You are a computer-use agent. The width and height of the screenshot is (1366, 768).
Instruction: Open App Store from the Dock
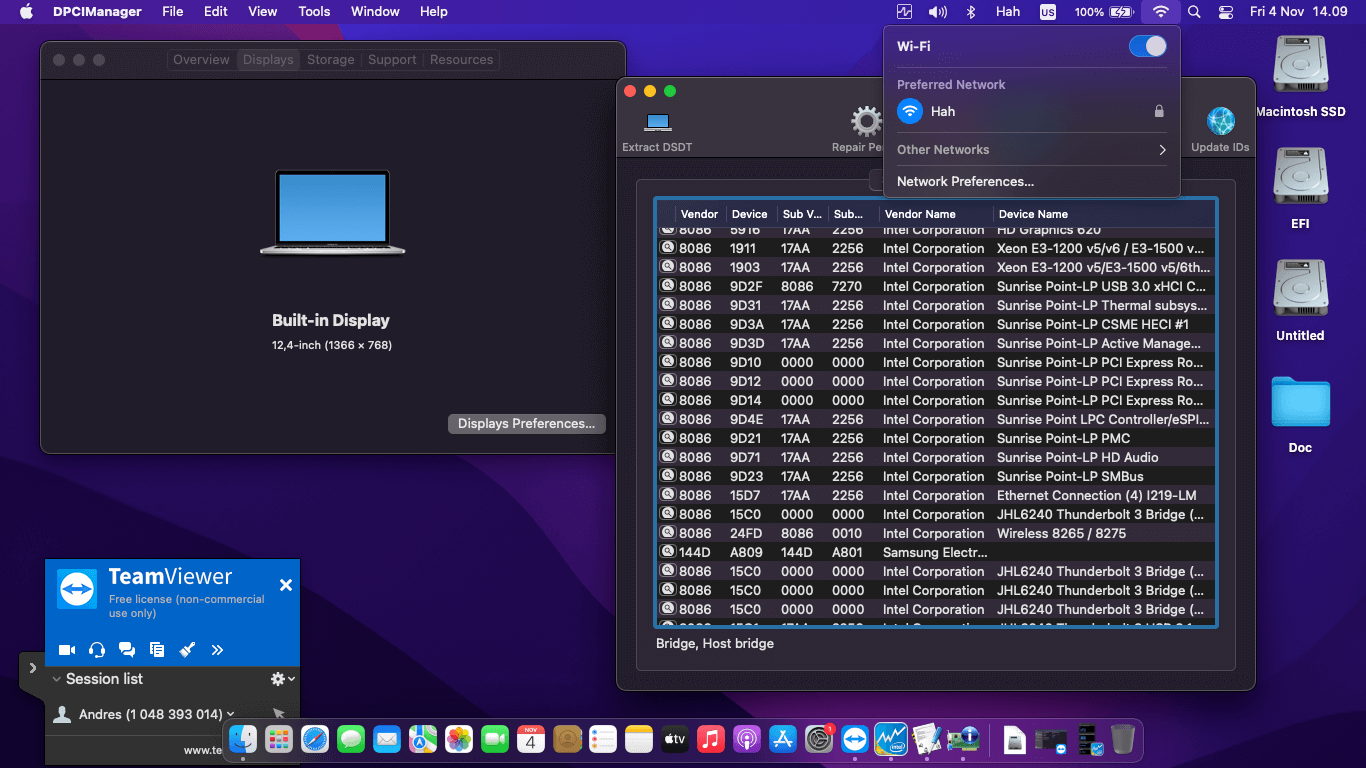point(783,740)
